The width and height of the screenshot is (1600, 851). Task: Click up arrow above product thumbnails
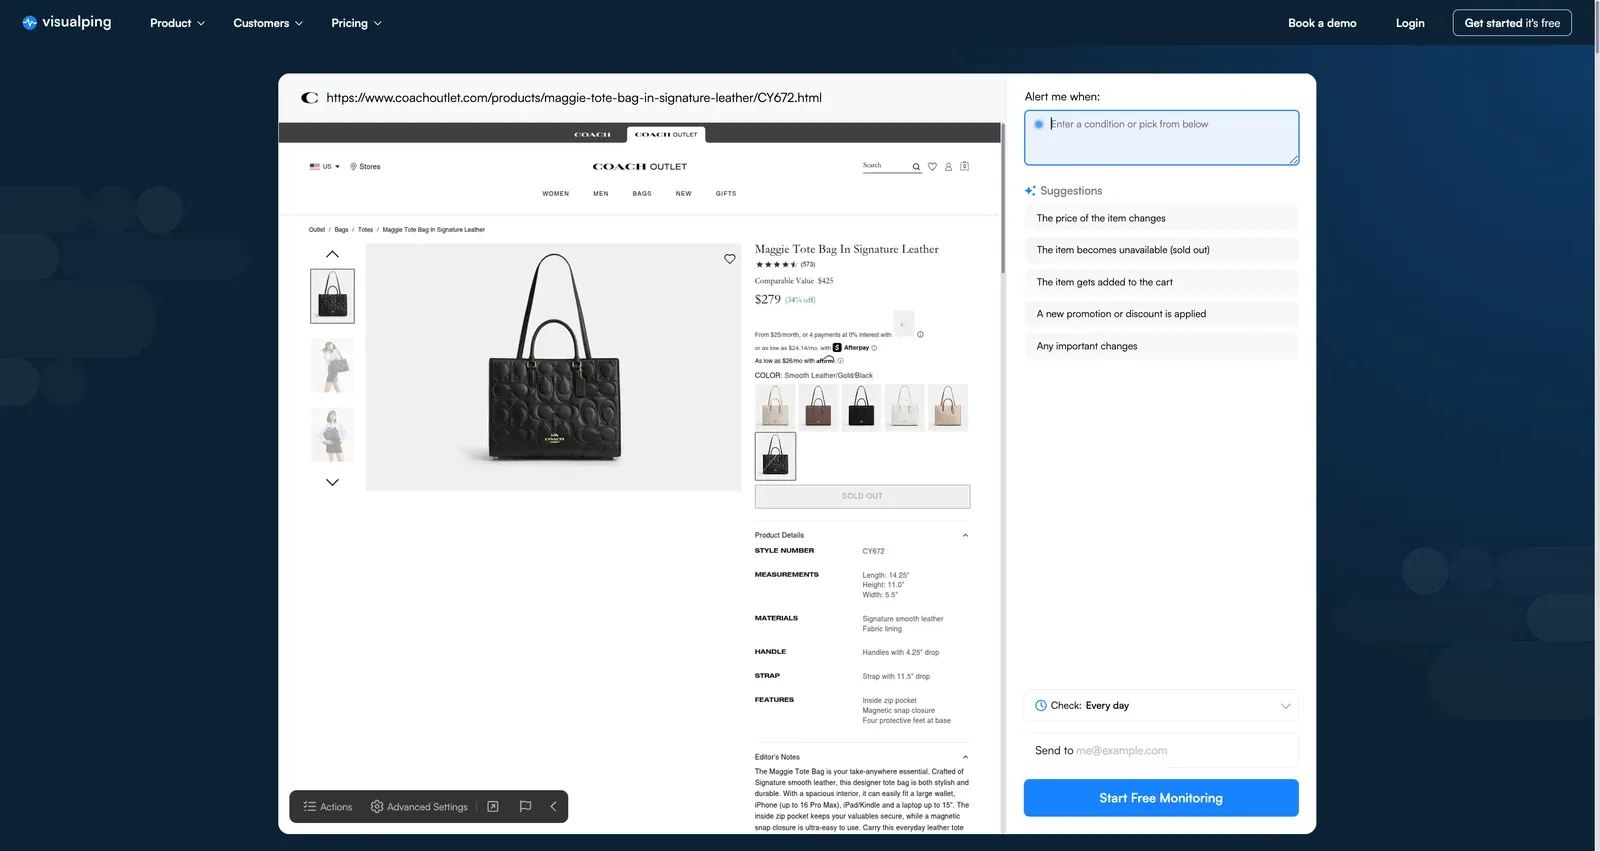[x=332, y=254]
